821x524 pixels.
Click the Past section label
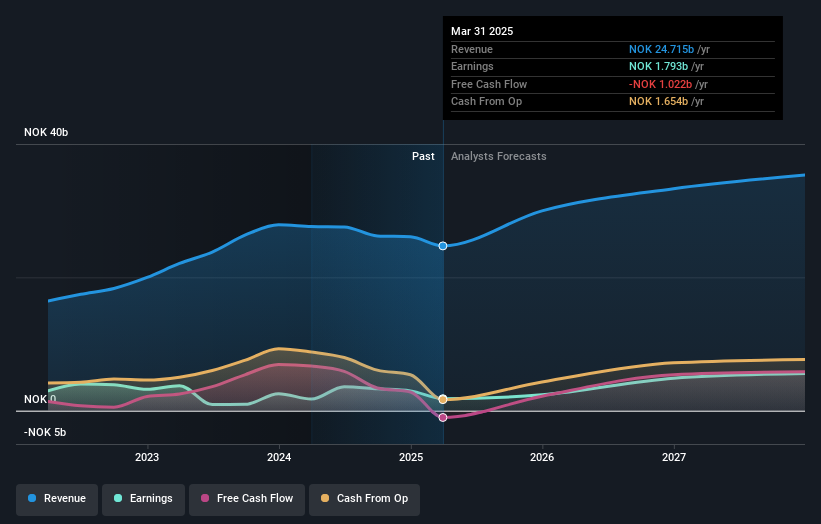point(423,157)
